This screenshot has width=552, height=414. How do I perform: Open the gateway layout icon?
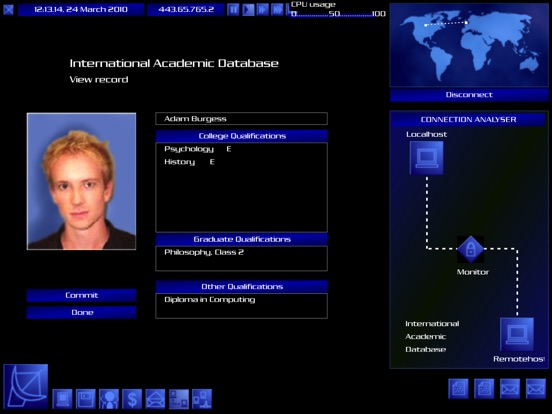[179, 399]
